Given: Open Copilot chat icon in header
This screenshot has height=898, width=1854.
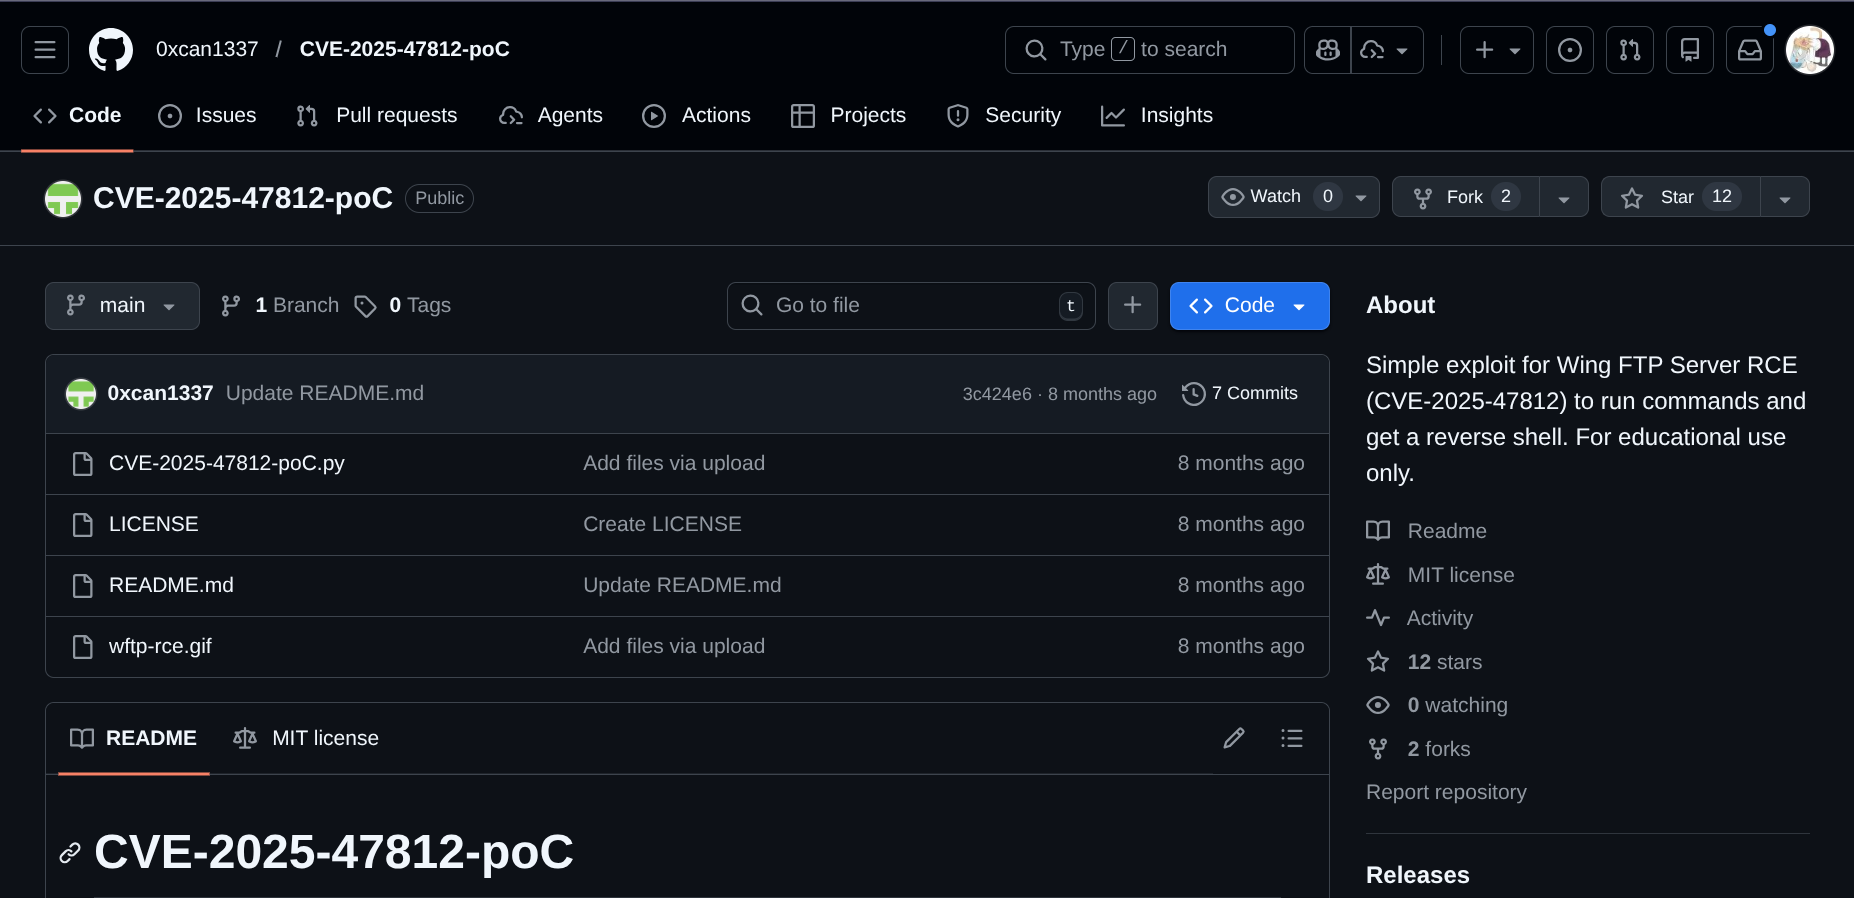Looking at the screenshot, I should (x=1328, y=50).
